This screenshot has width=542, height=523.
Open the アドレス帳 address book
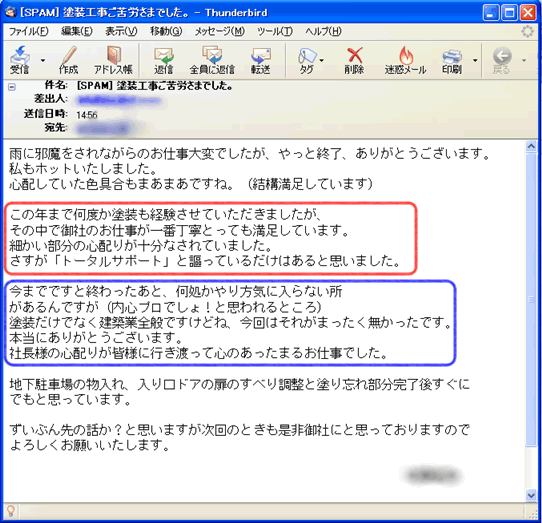[x=113, y=60]
